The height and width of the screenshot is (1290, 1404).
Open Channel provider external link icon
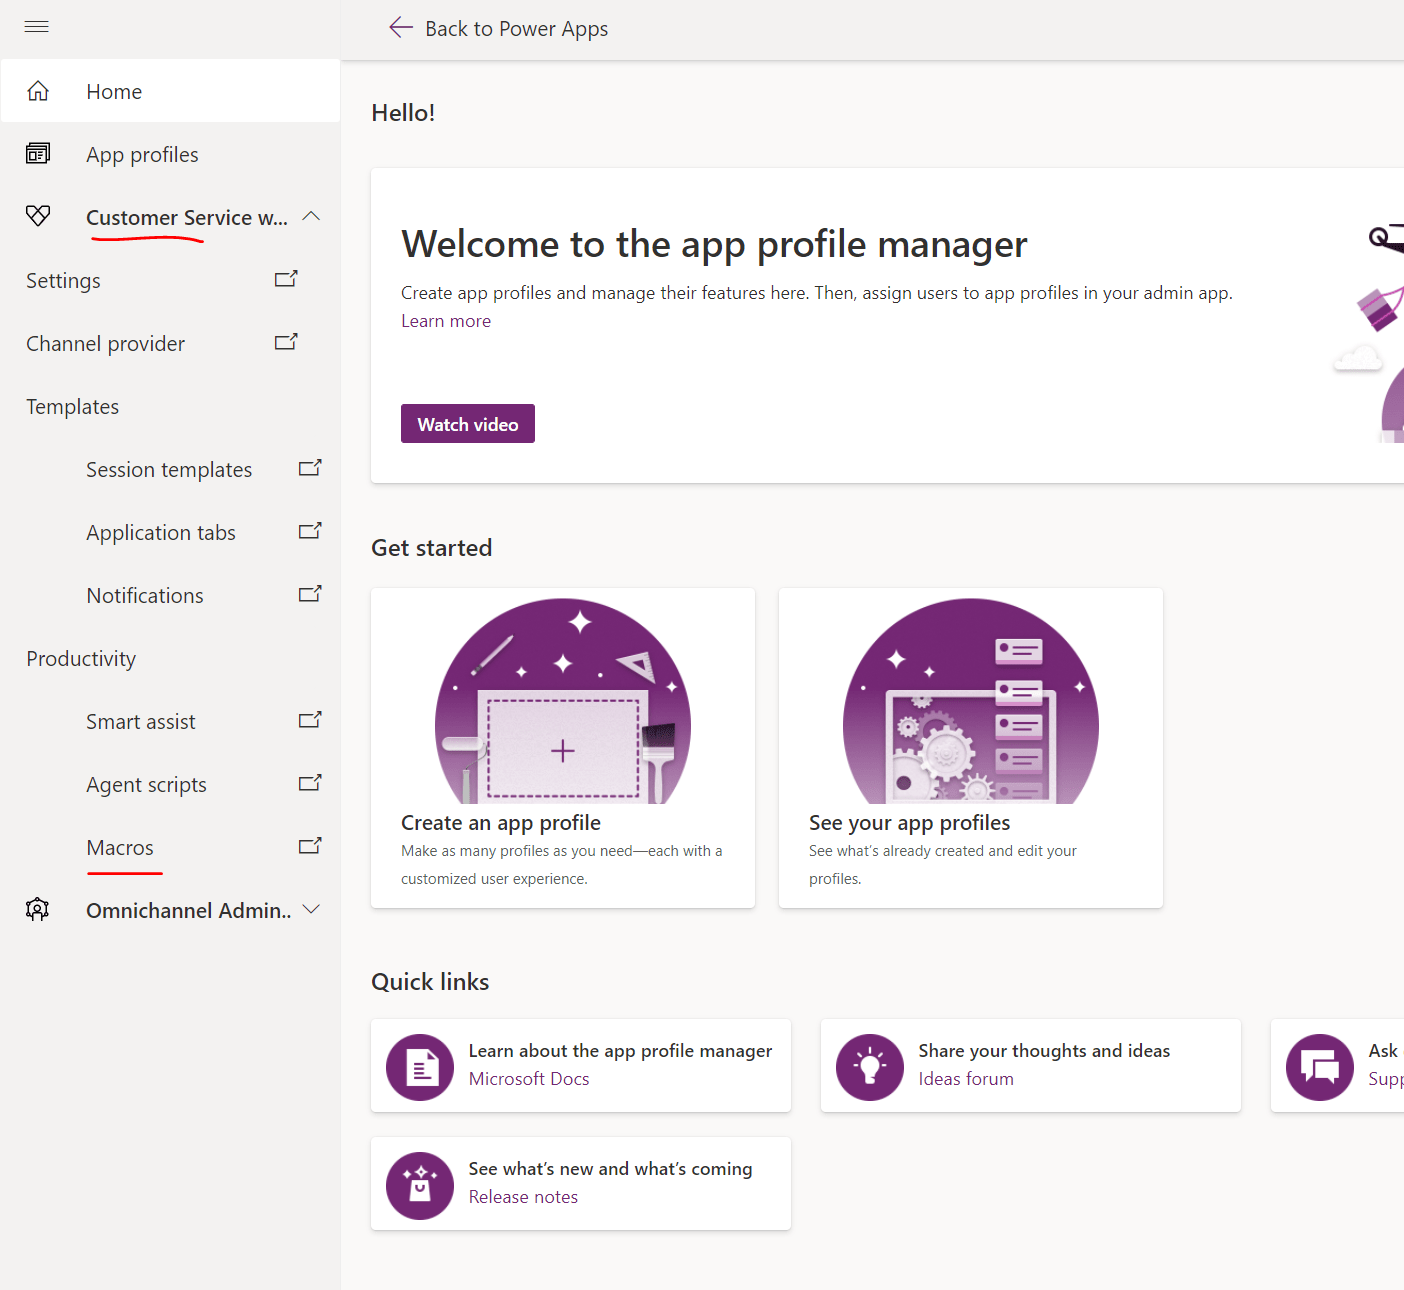coord(286,342)
